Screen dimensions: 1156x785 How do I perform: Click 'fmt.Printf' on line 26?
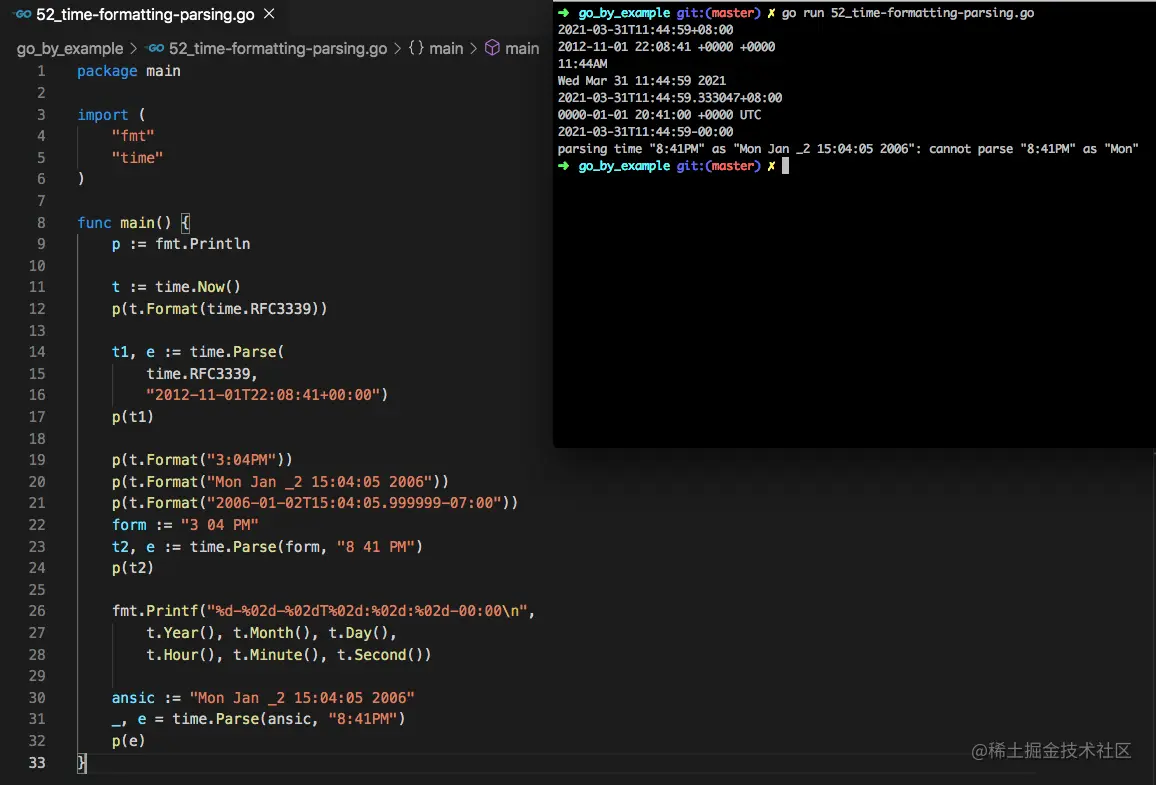155,611
